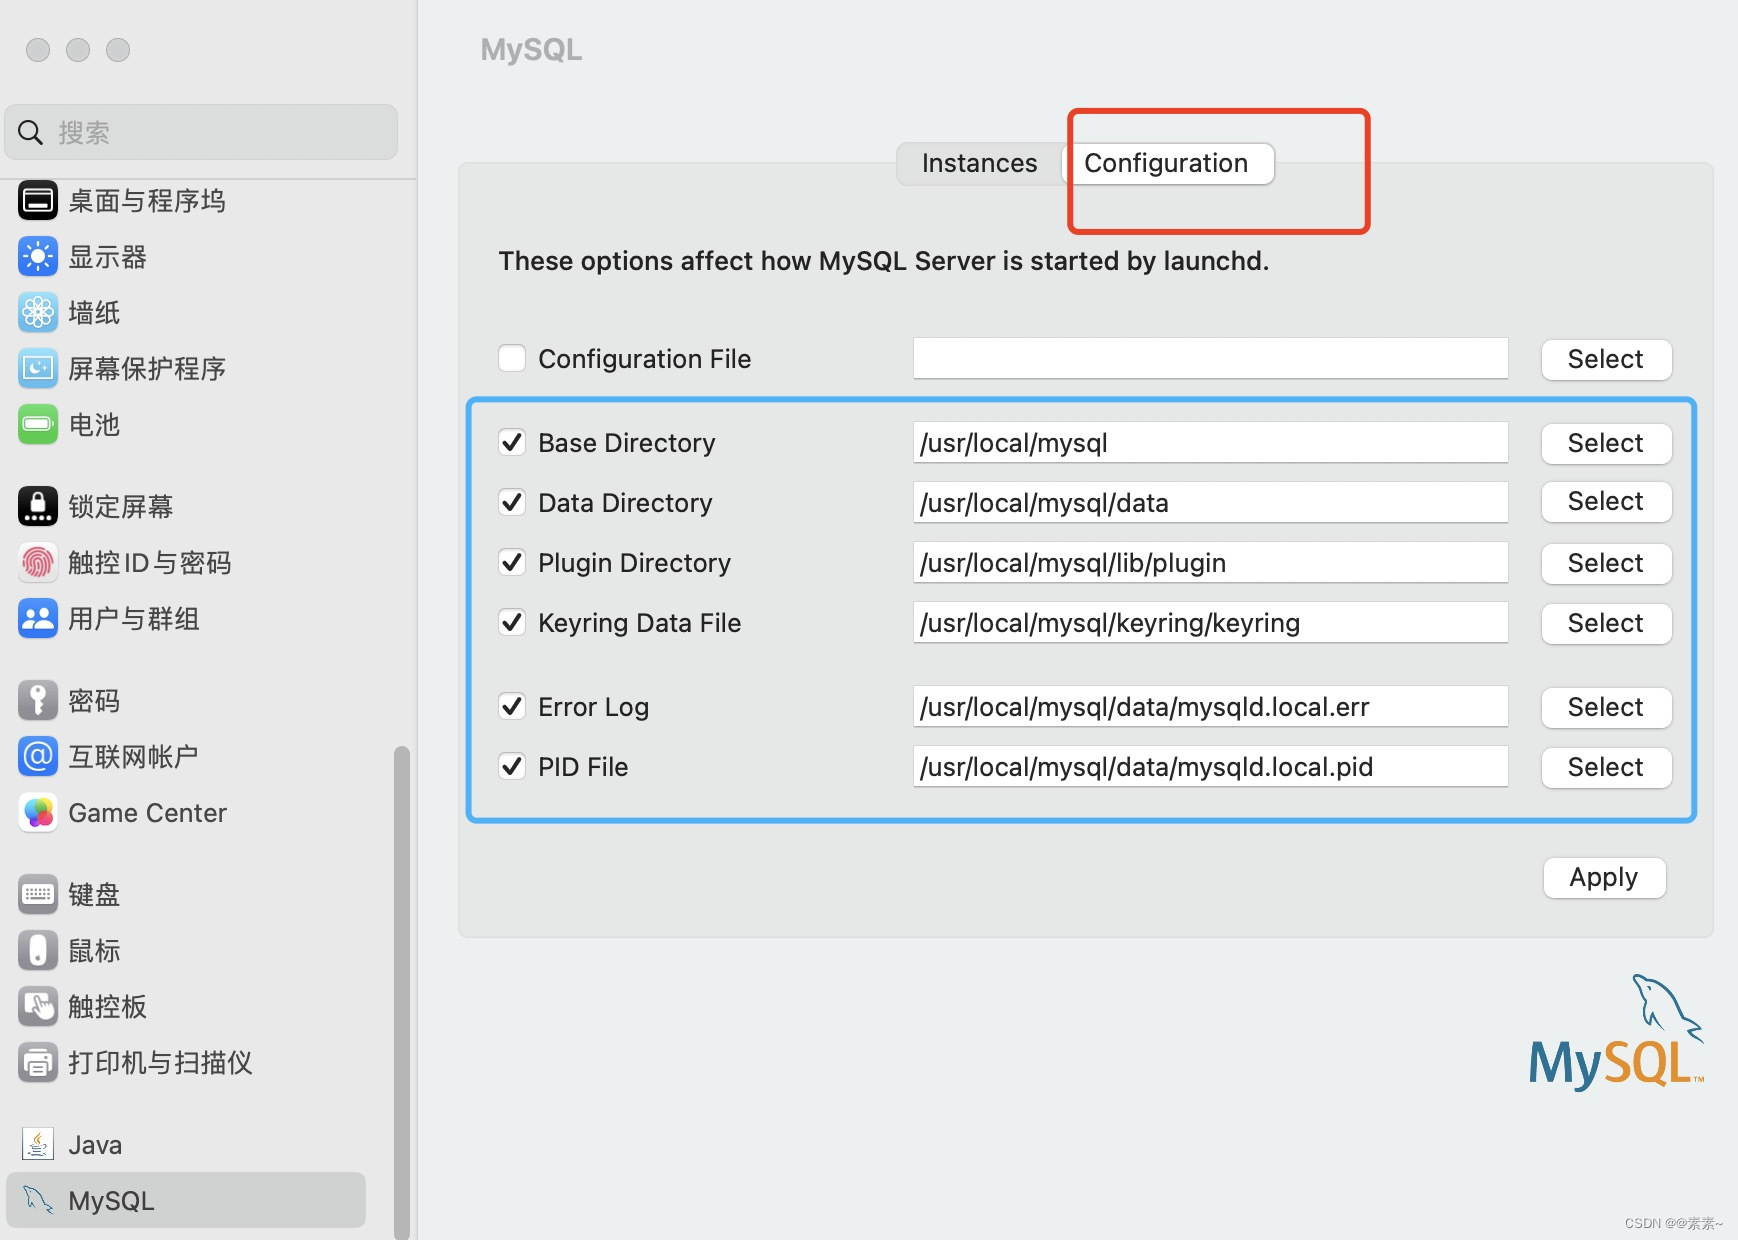Viewport: 1738px width, 1240px height.
Task: Click Select for Plugin Directory
Action: pyautogui.click(x=1606, y=563)
